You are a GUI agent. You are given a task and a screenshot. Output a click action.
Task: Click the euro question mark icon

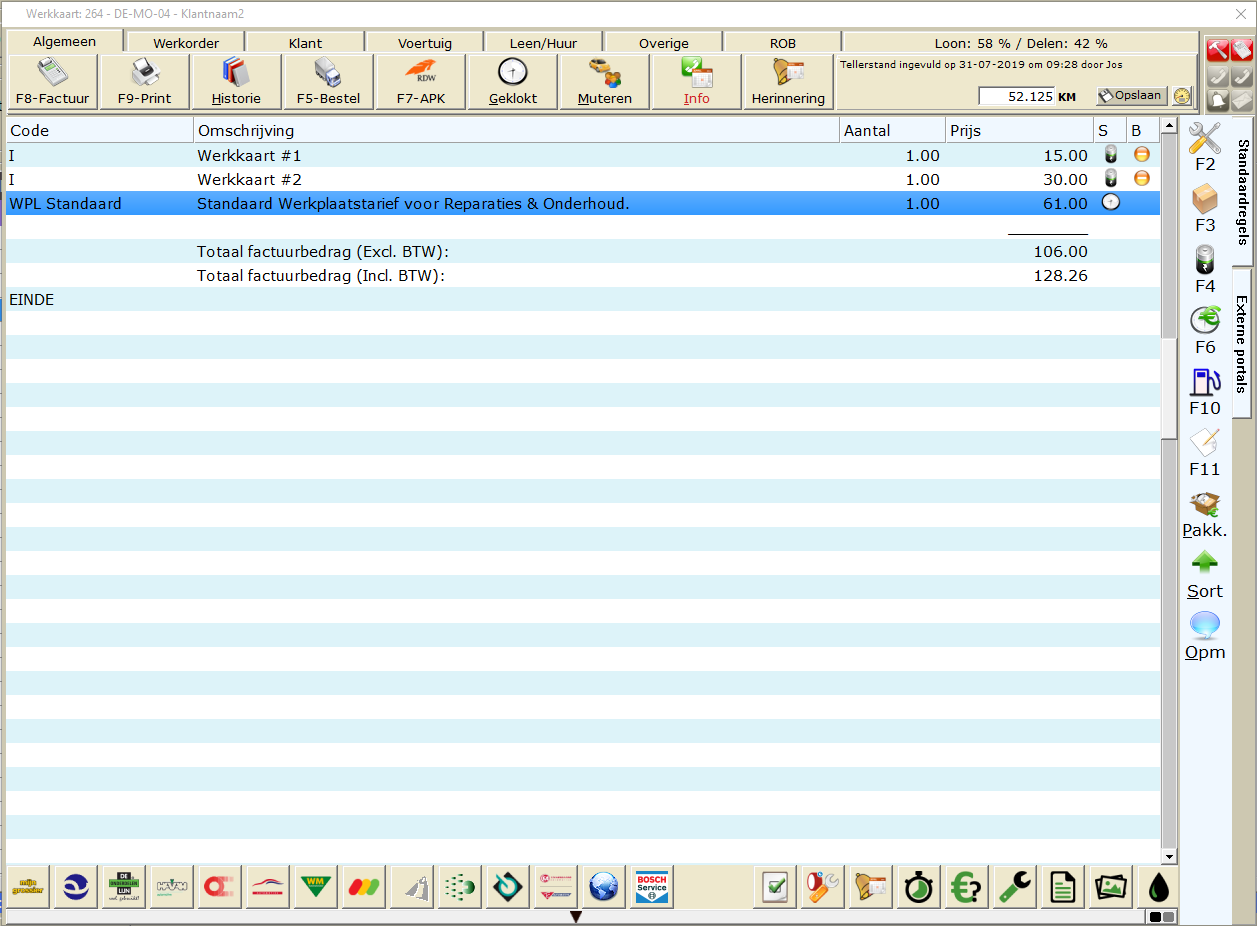tap(966, 887)
